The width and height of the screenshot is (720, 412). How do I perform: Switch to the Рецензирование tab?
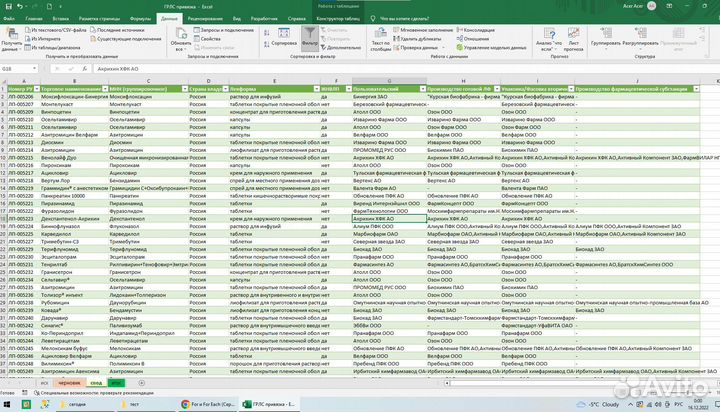tap(205, 18)
